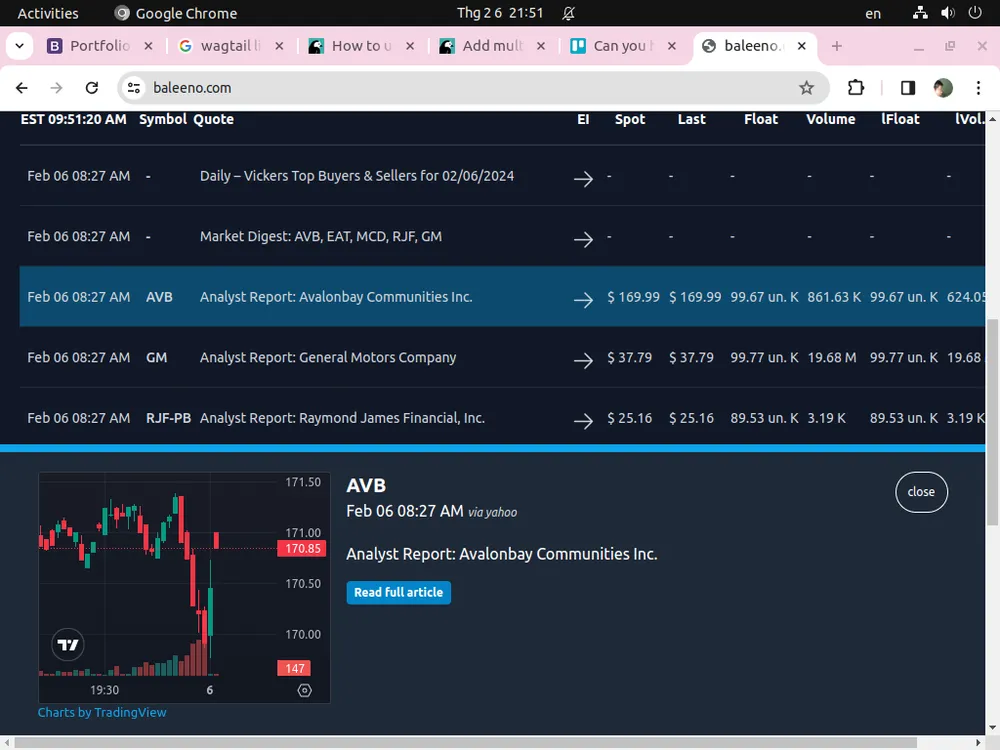Close the wagtail tab

pos(279,46)
